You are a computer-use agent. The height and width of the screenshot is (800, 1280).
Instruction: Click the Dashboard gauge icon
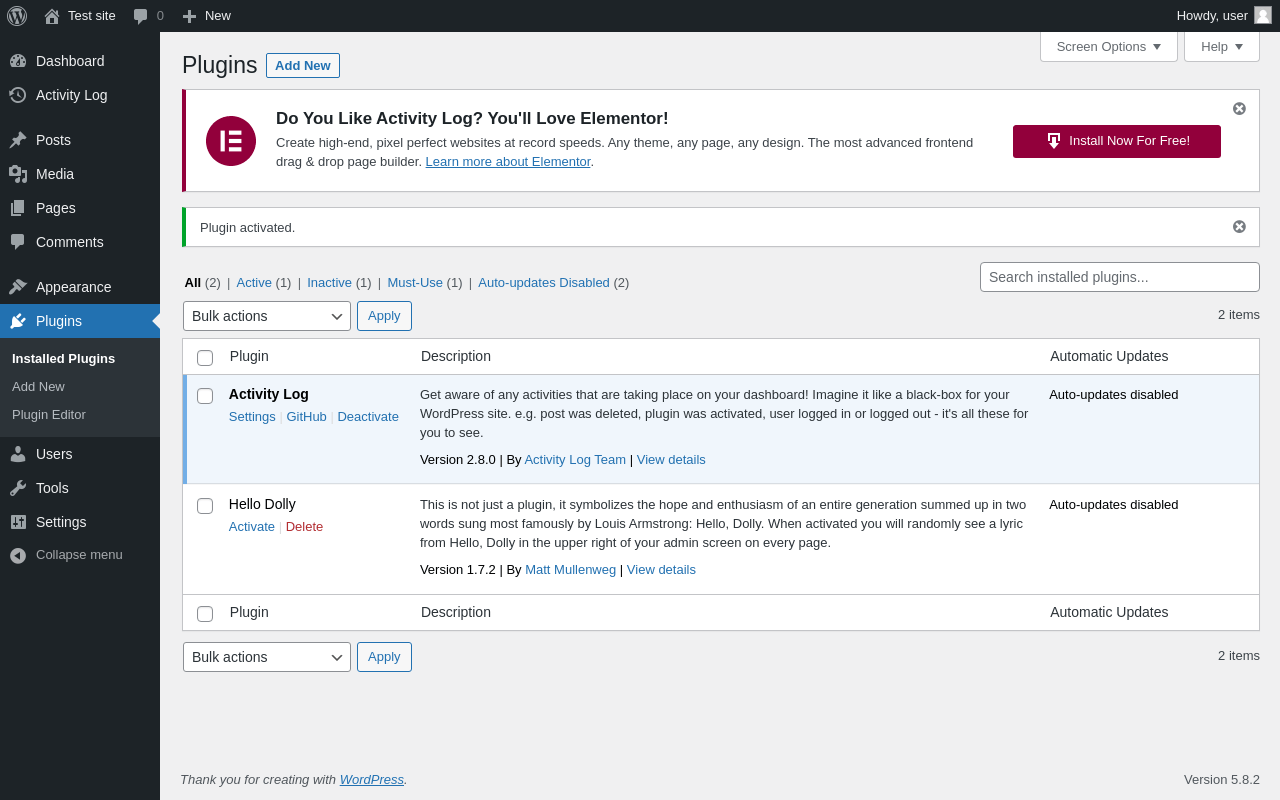tap(18, 61)
